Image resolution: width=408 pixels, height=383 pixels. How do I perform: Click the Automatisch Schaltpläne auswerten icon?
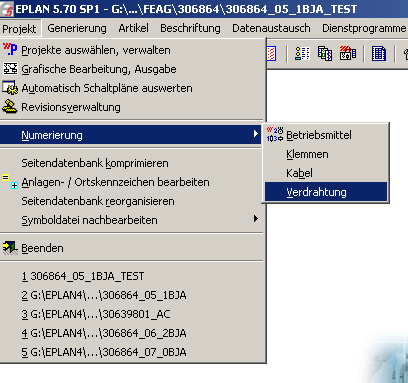tap(10, 88)
